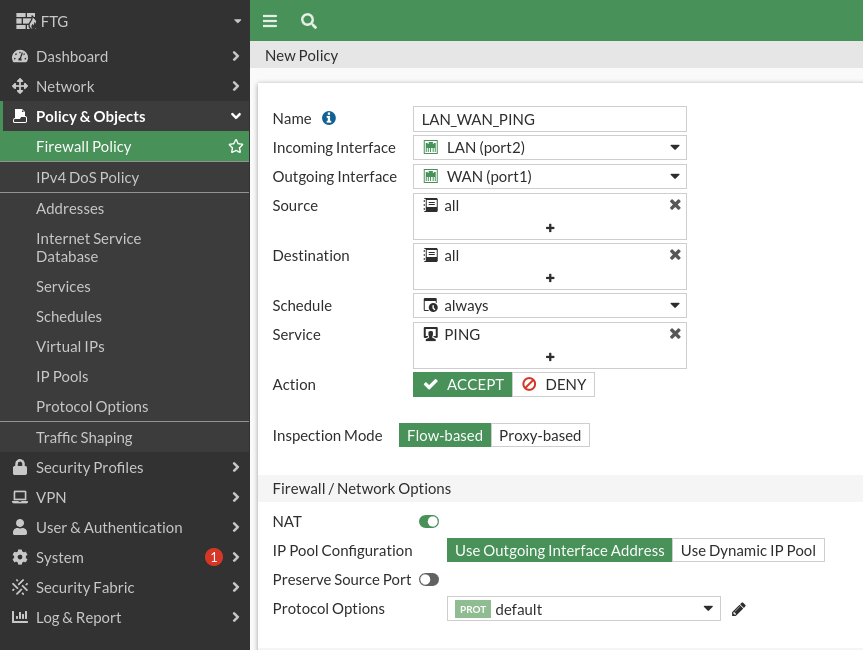Click the Name input field
The image size is (863, 650).
coord(550,119)
